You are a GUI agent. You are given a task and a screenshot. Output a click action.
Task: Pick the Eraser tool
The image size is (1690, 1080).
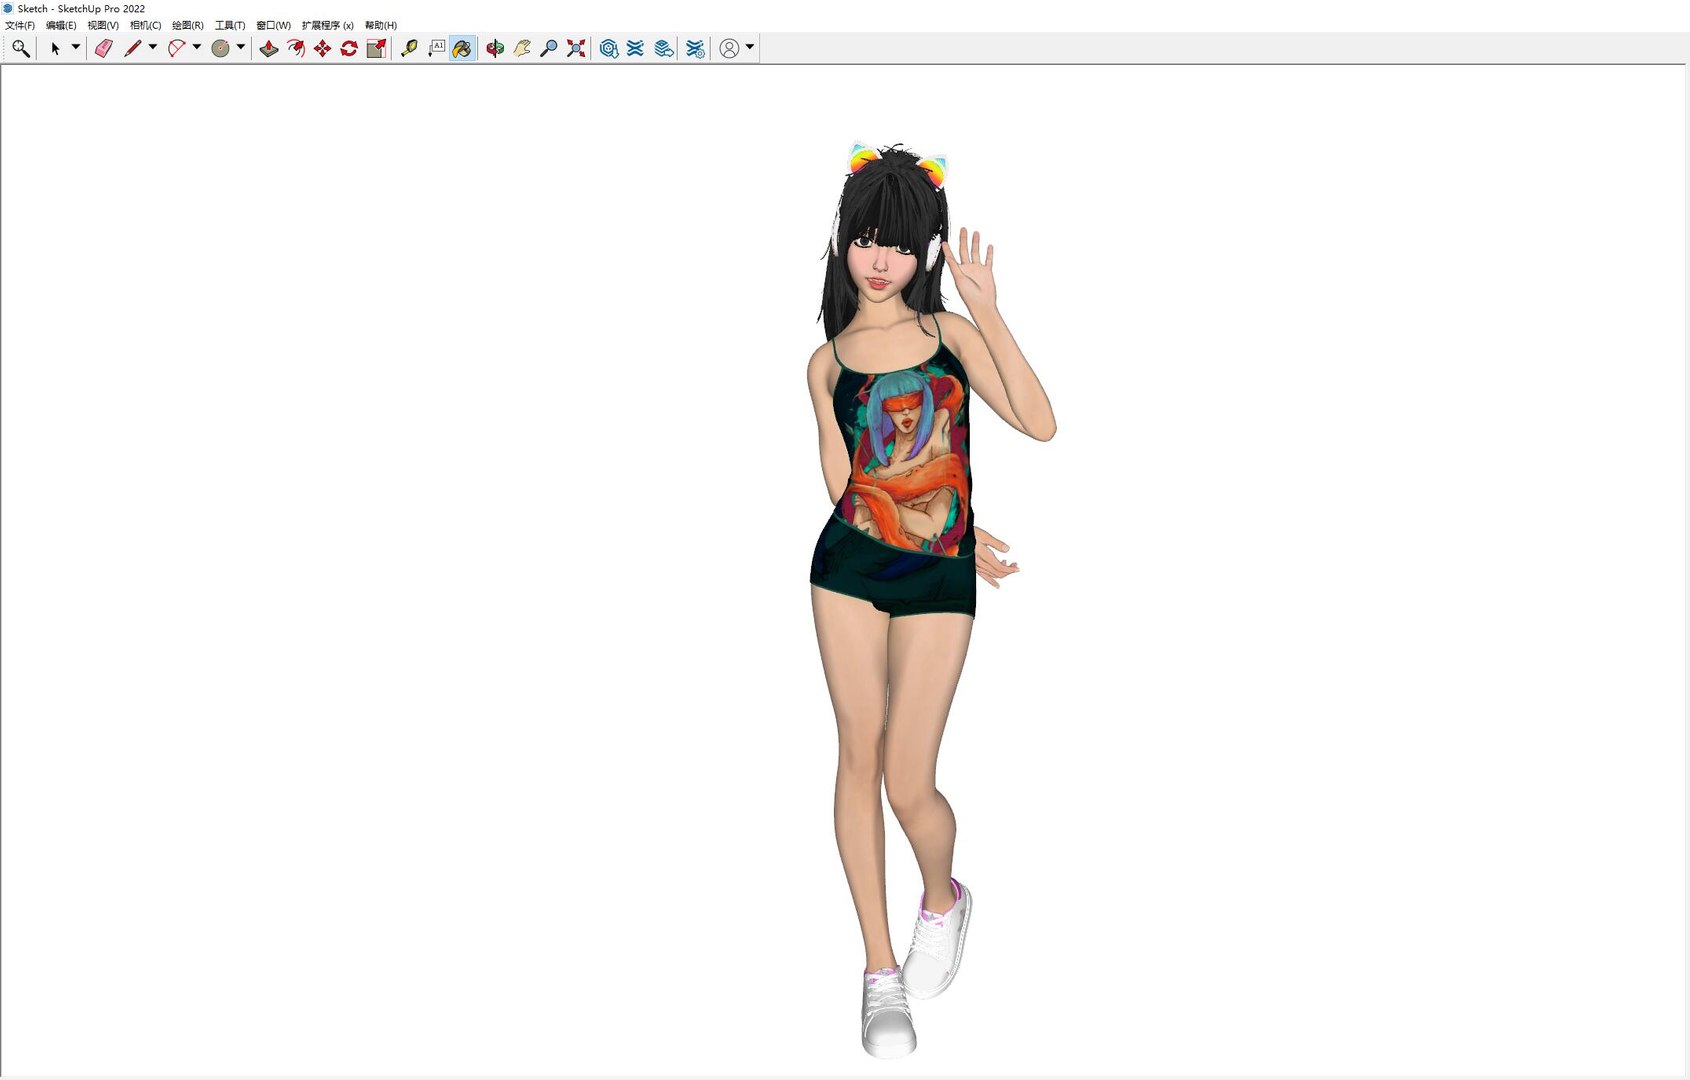coord(103,48)
